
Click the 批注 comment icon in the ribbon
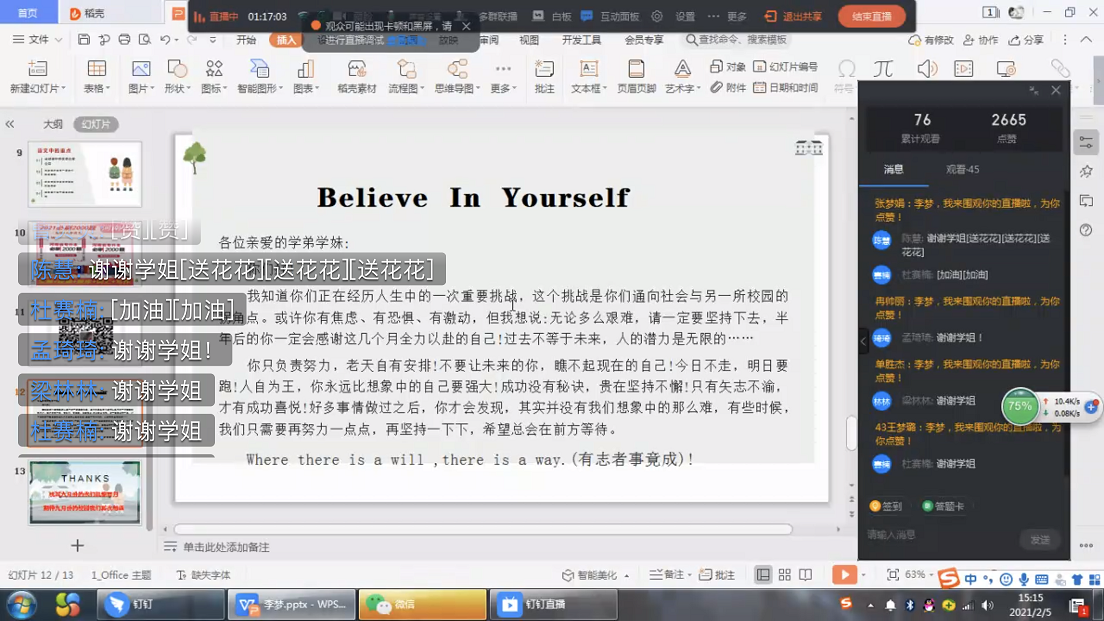click(x=544, y=69)
